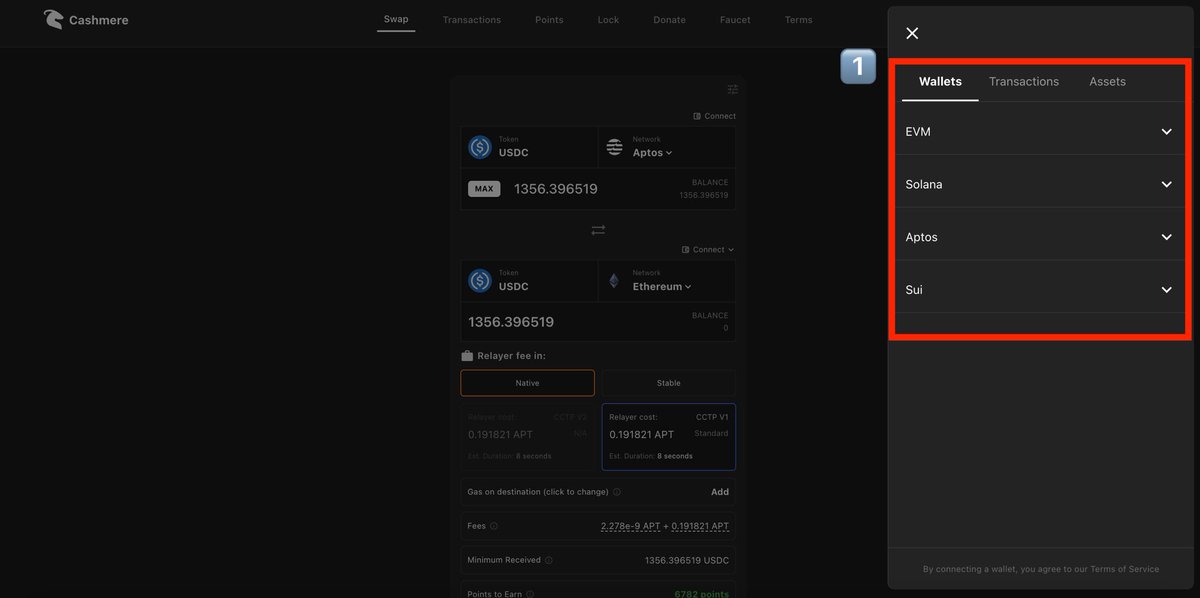Image resolution: width=1200 pixels, height=598 pixels.
Task: Select Stable relayer fee option
Action: [x=669, y=383]
